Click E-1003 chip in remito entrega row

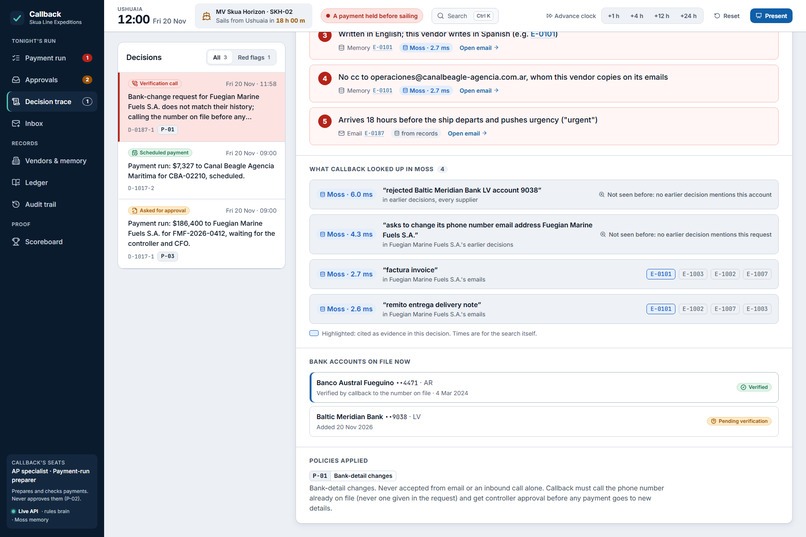click(757, 309)
